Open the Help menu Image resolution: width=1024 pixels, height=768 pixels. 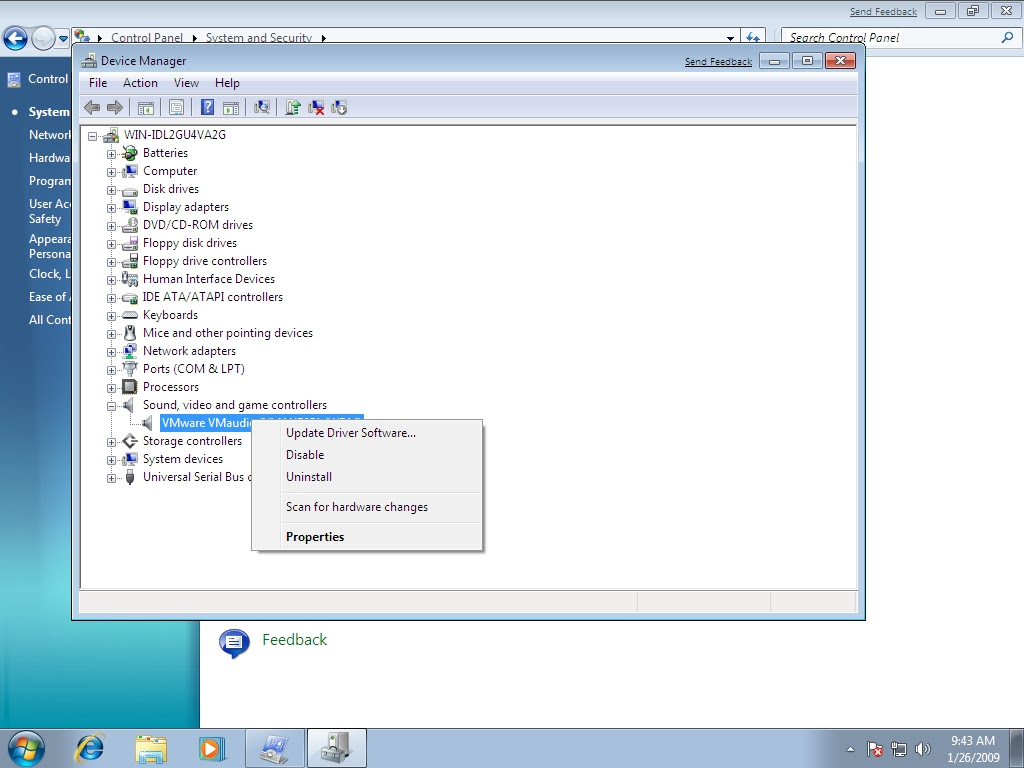(x=227, y=83)
